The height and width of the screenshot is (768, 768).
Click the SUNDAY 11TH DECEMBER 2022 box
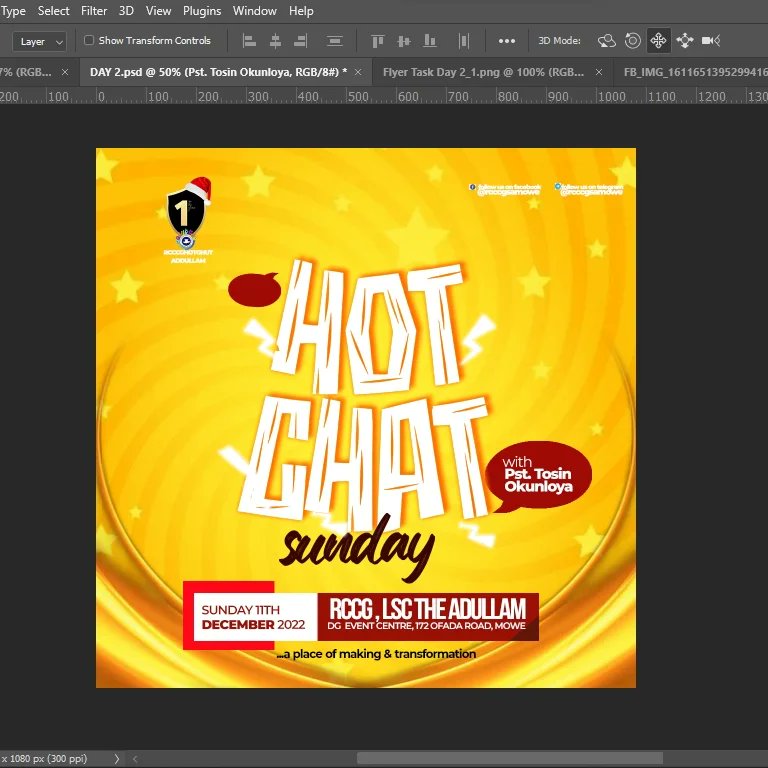coord(255,617)
